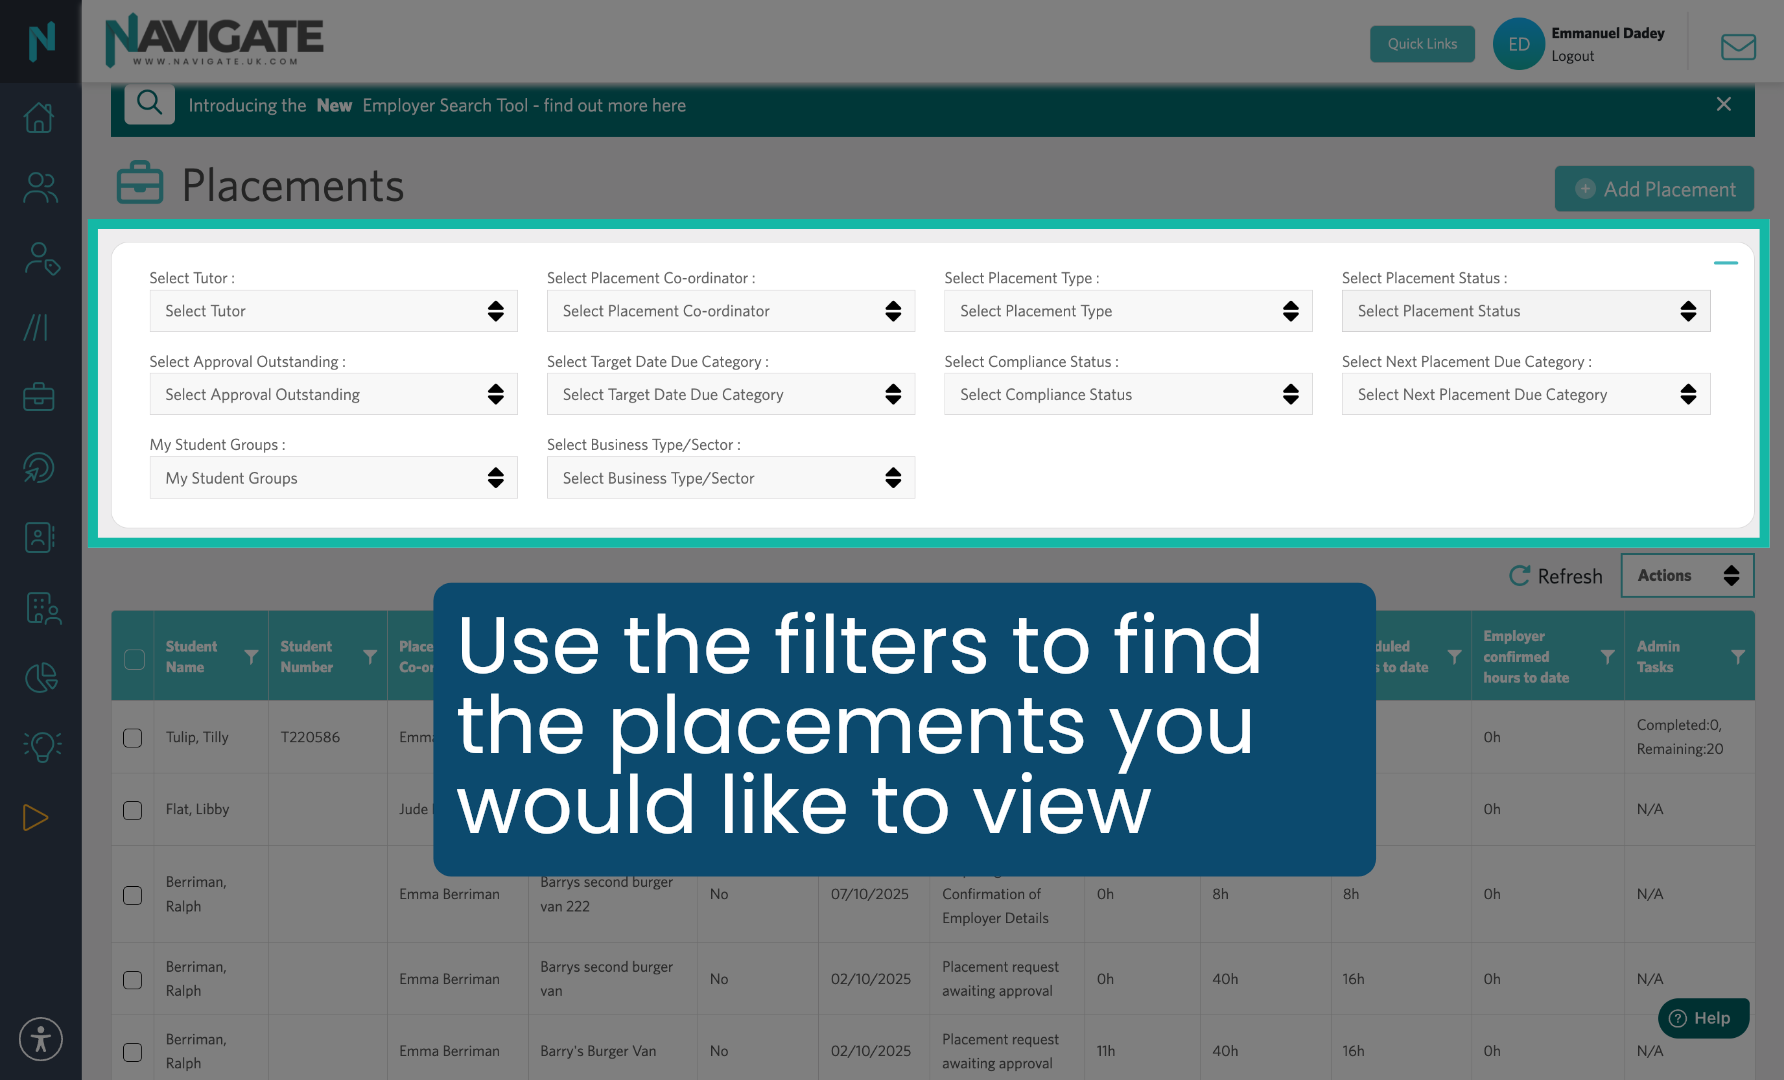
Task: Click the pie chart reports icon
Action: [x=38, y=677]
